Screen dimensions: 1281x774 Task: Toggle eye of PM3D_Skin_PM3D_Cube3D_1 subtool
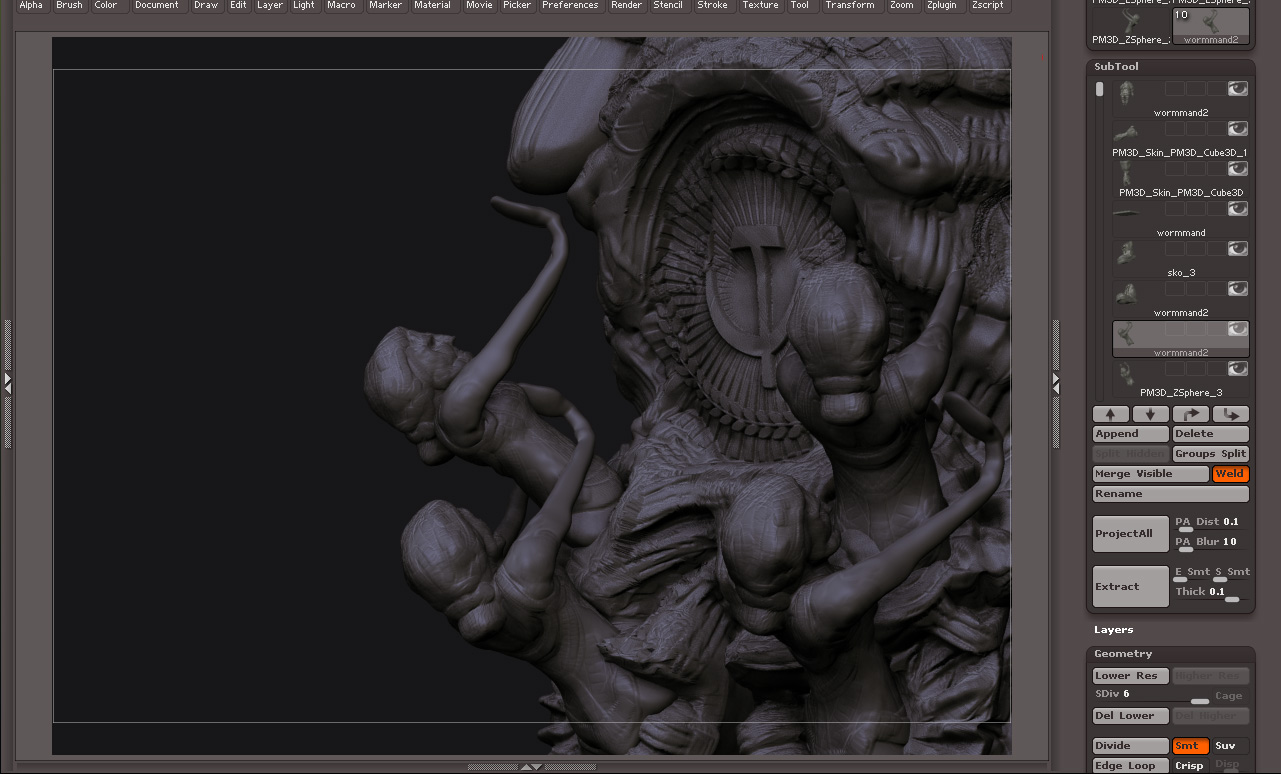tap(1238, 129)
